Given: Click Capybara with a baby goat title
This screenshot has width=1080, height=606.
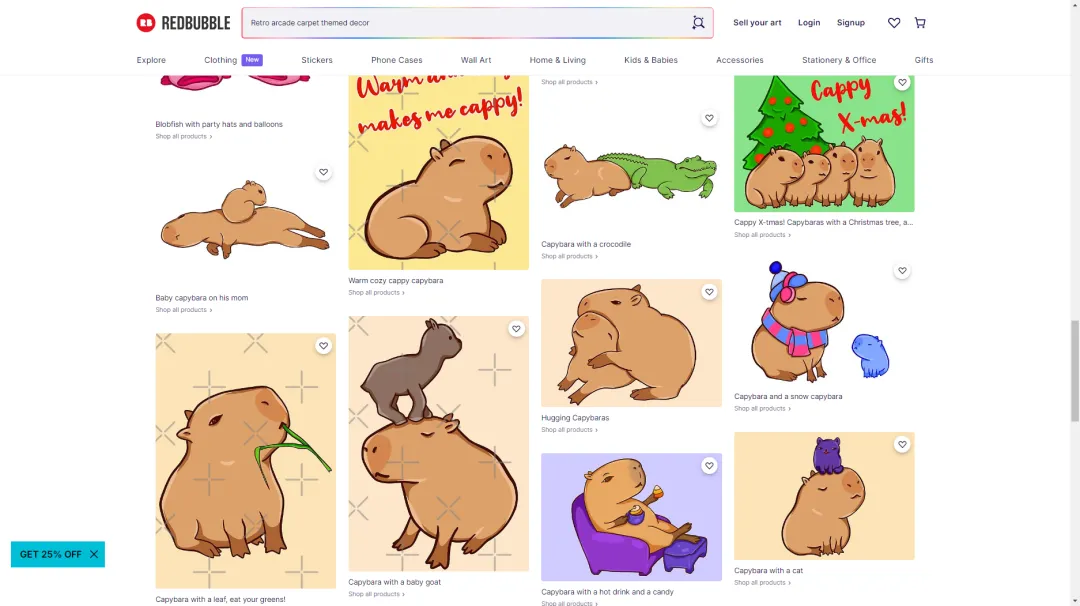Looking at the screenshot, I should point(394,583).
